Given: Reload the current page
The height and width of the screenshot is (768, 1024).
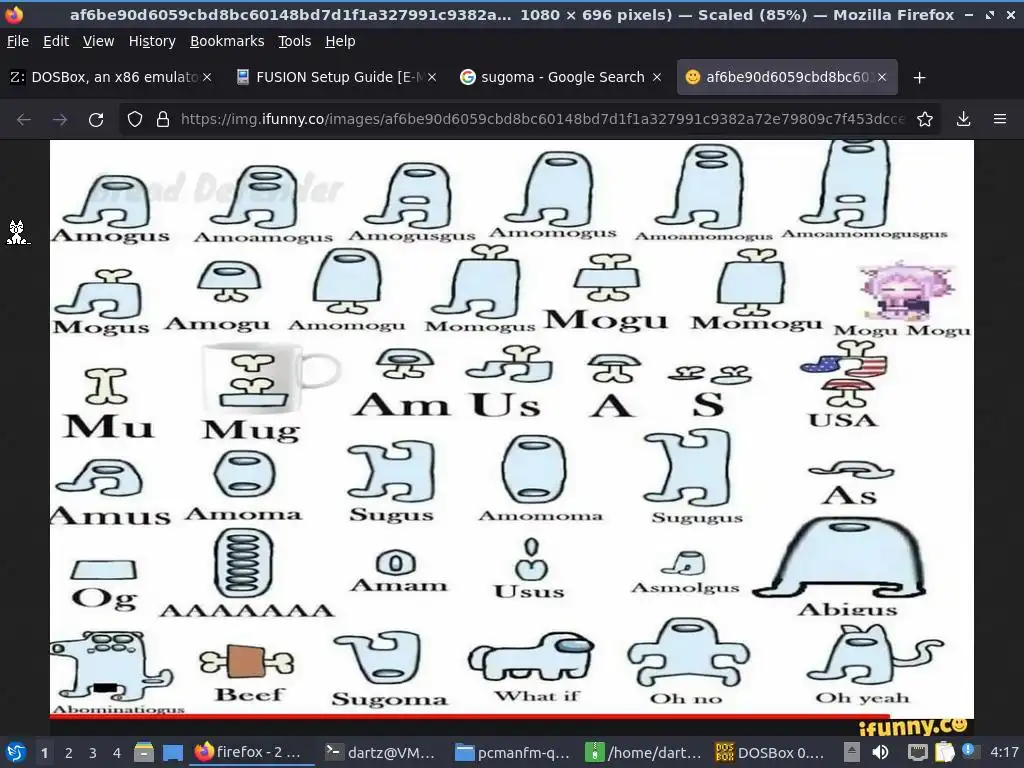Looking at the screenshot, I should pyautogui.click(x=96, y=120).
